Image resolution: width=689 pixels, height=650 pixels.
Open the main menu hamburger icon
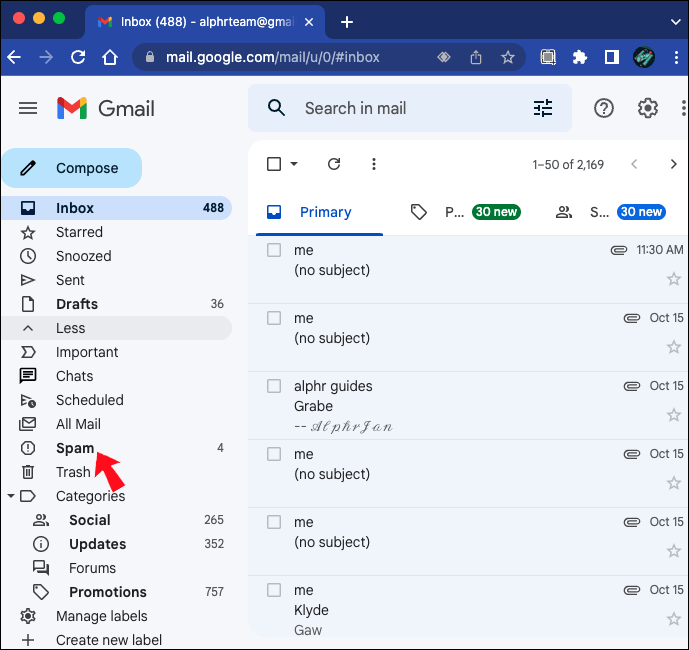(x=28, y=108)
